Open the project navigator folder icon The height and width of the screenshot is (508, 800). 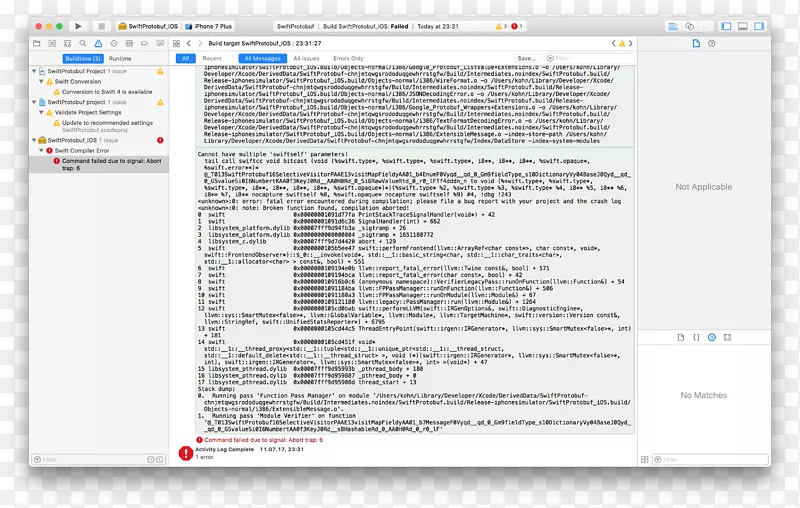[x=37, y=43]
